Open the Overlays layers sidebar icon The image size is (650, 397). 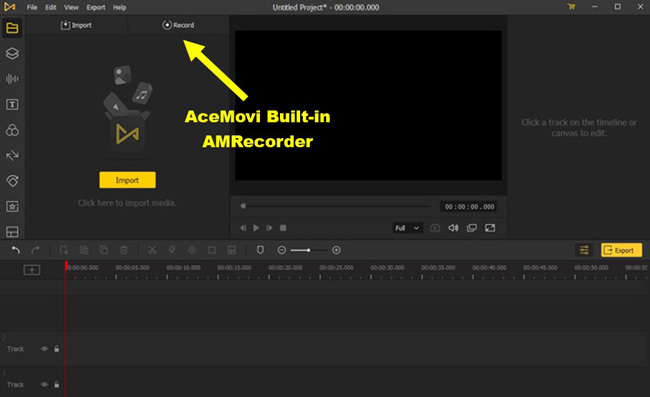12,53
